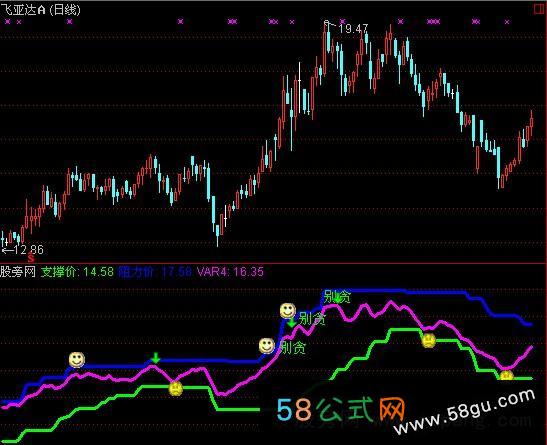The width and height of the screenshot is (547, 445).
Task: Select the 飞亚达A (日线) chart title
Action: pyautogui.click(x=40, y=9)
